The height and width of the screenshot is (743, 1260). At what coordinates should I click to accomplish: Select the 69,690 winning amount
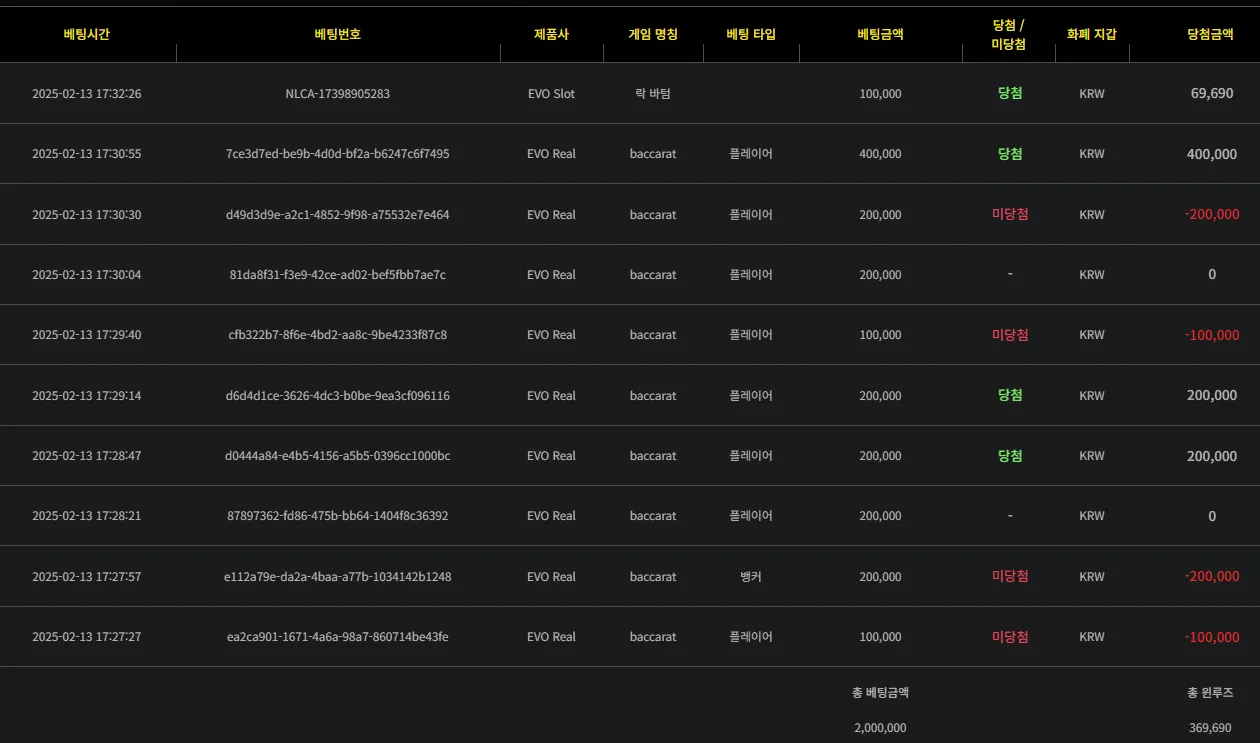click(1212, 94)
